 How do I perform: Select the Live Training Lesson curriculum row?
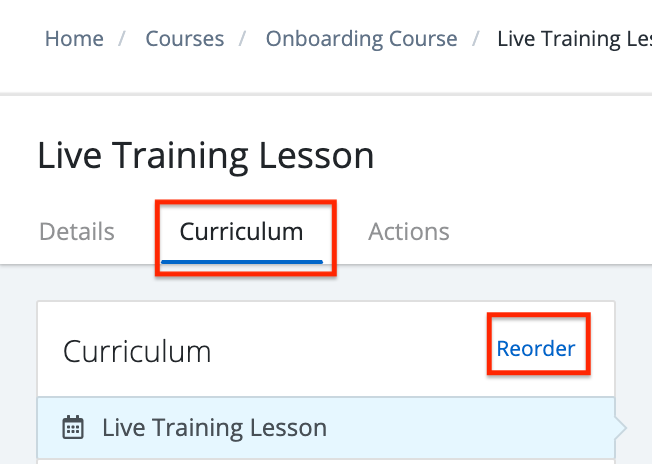(326, 428)
